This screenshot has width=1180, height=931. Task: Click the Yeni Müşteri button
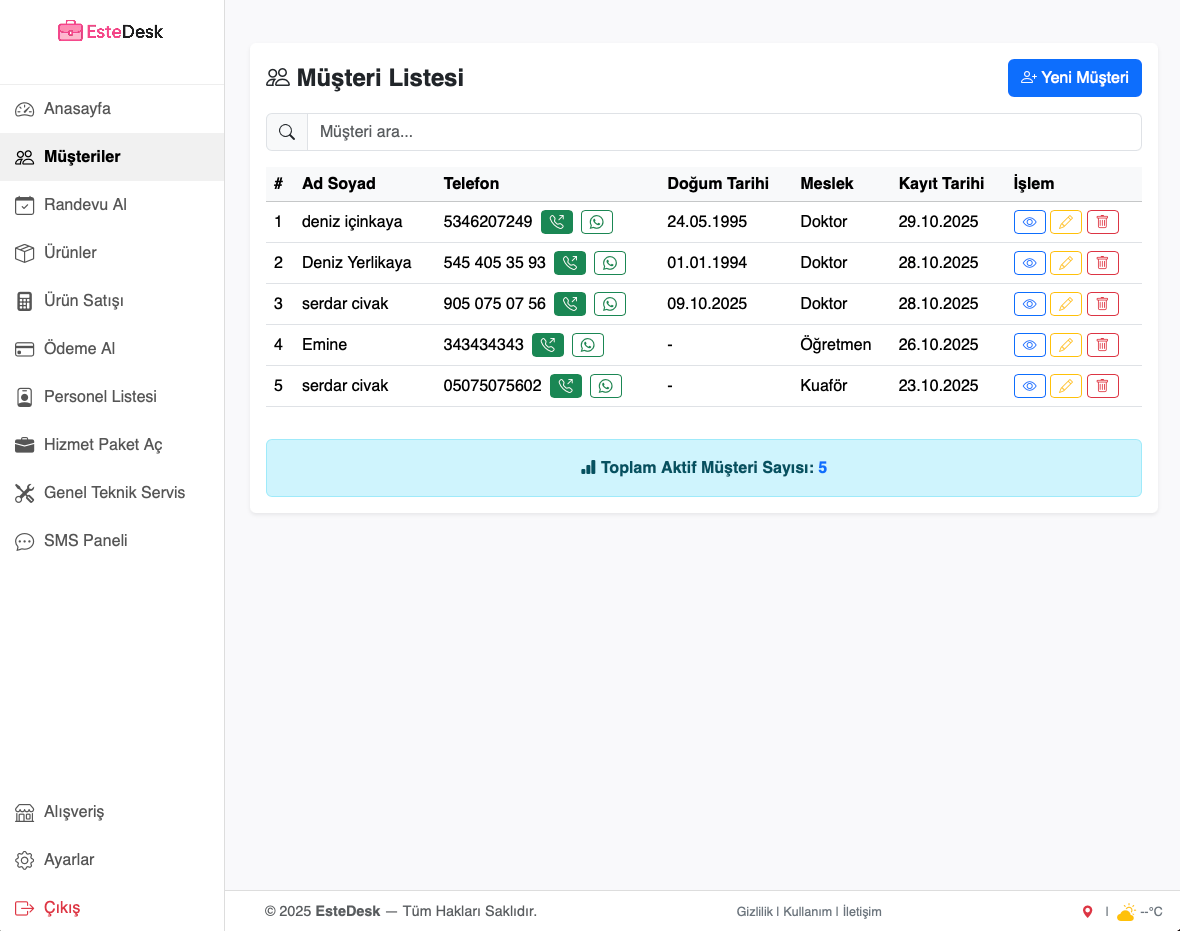click(1074, 78)
